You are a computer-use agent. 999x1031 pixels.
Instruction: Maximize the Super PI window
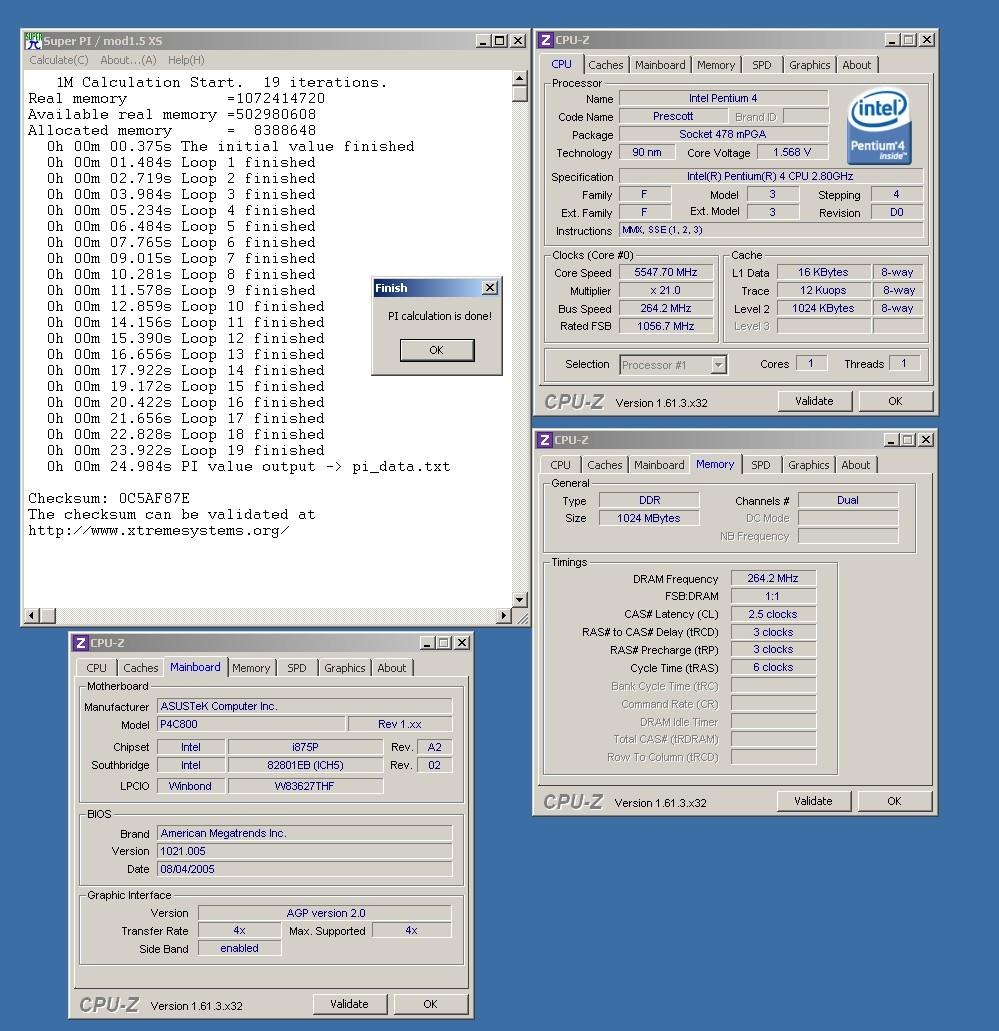click(500, 41)
